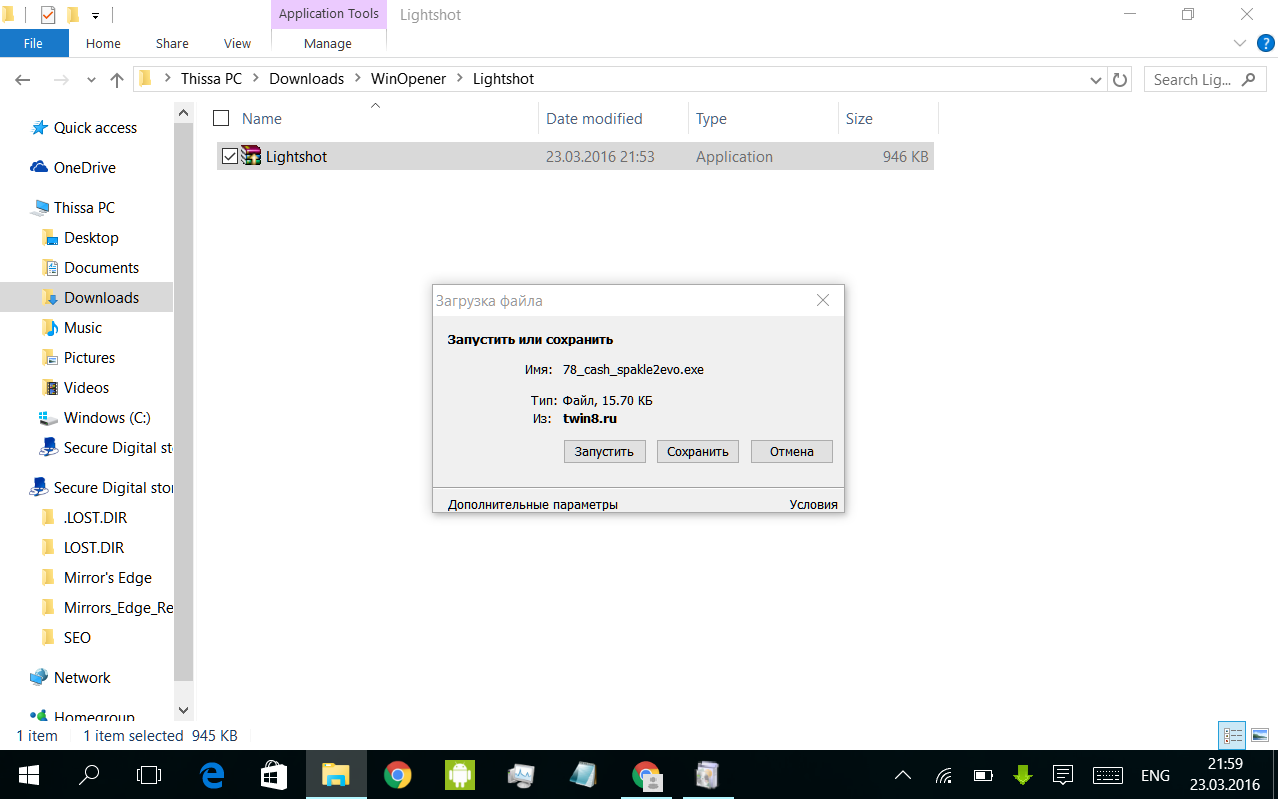Expand the ribbon with the chevron
Image resolution: width=1278 pixels, height=799 pixels.
coord(1240,43)
